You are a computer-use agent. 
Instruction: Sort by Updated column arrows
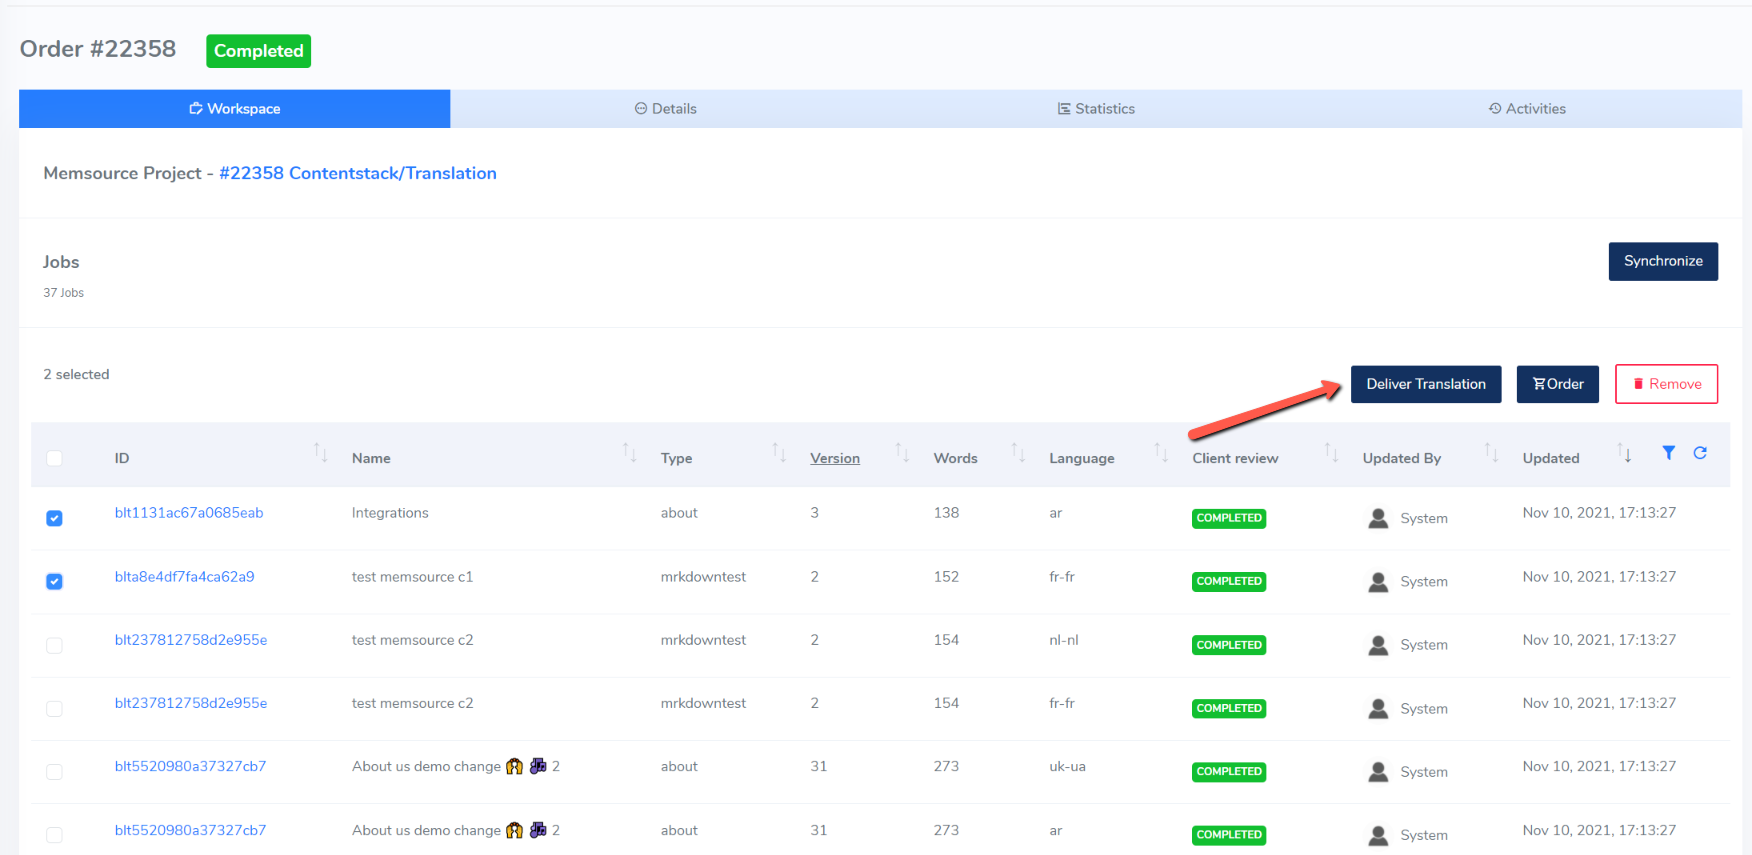coord(1624,452)
